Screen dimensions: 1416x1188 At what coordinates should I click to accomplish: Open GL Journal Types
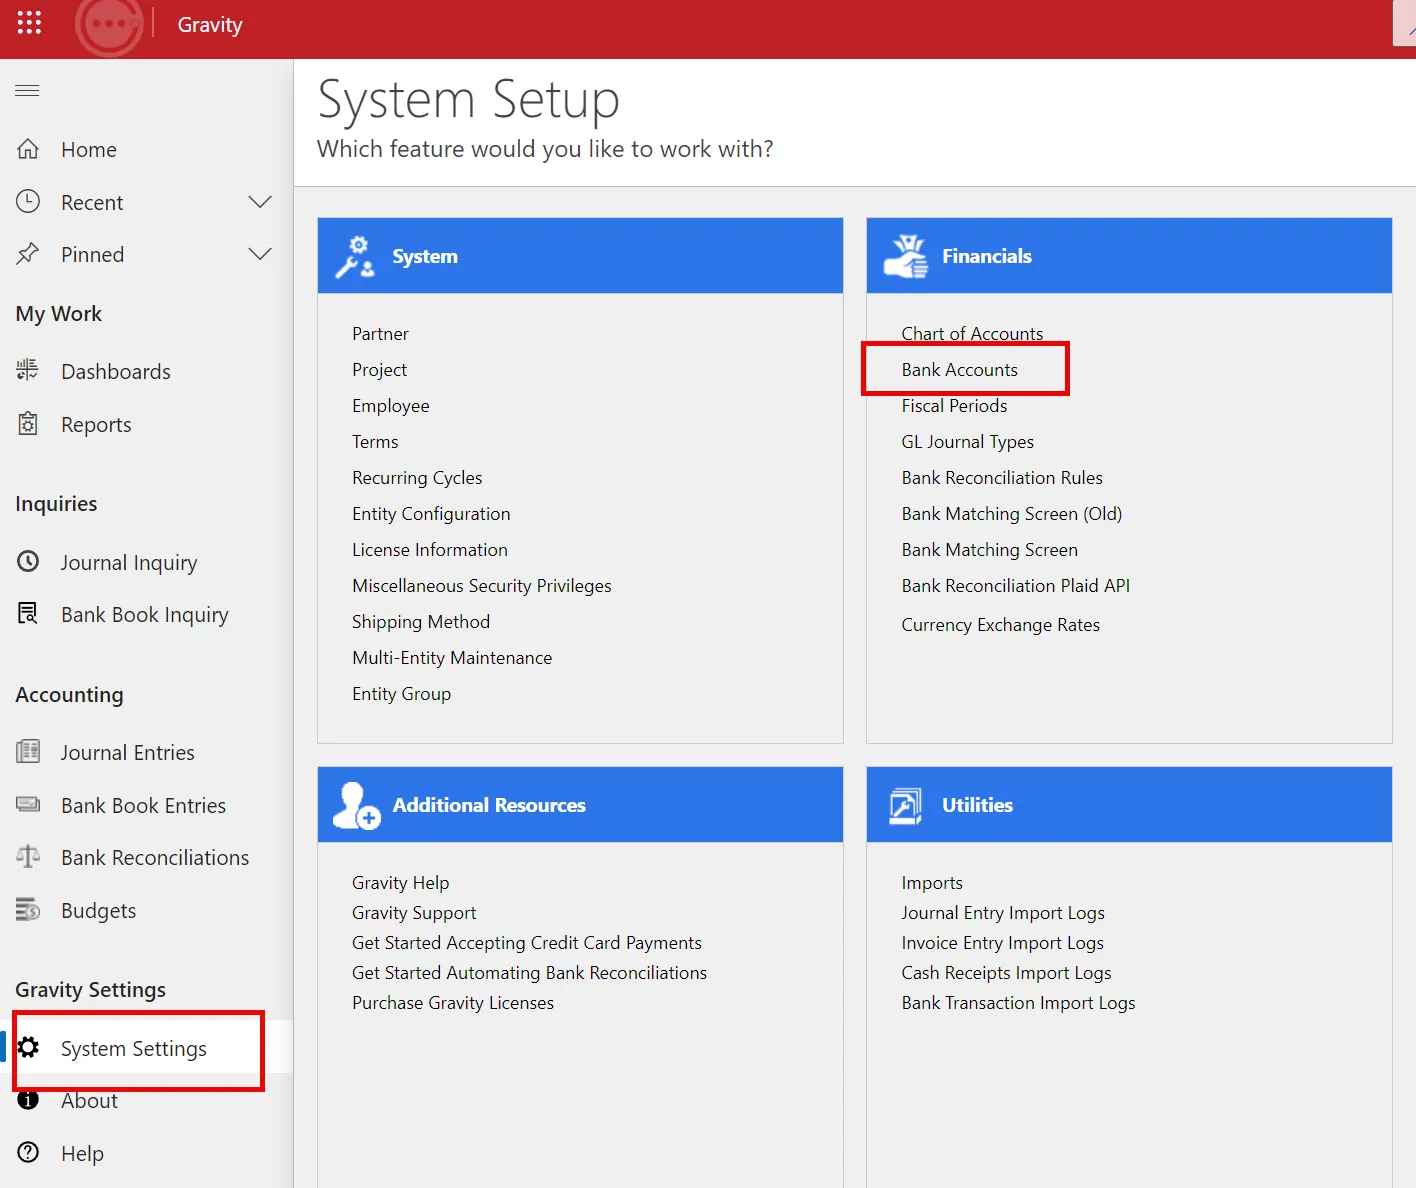pyautogui.click(x=967, y=442)
